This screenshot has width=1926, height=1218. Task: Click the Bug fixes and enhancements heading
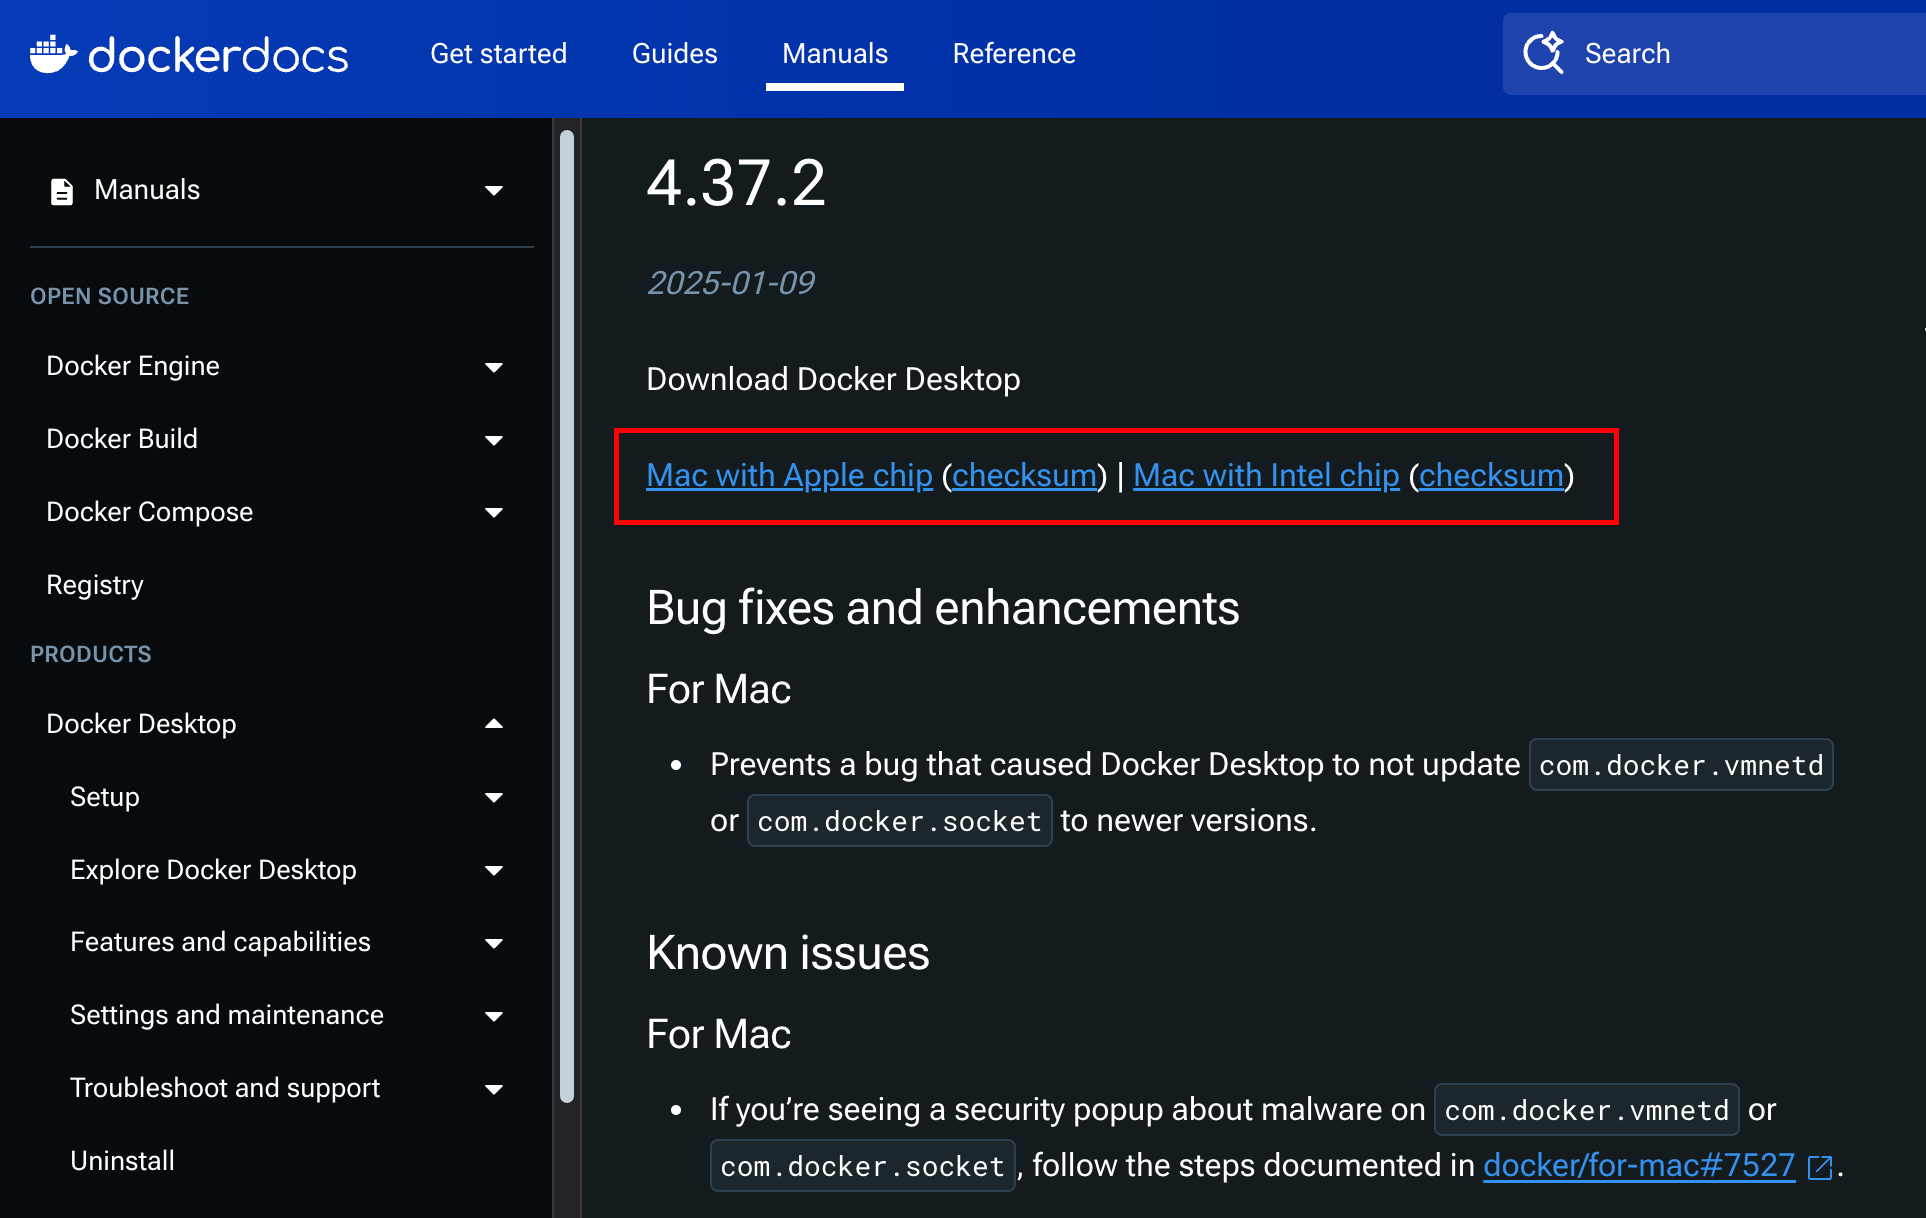tap(943, 608)
